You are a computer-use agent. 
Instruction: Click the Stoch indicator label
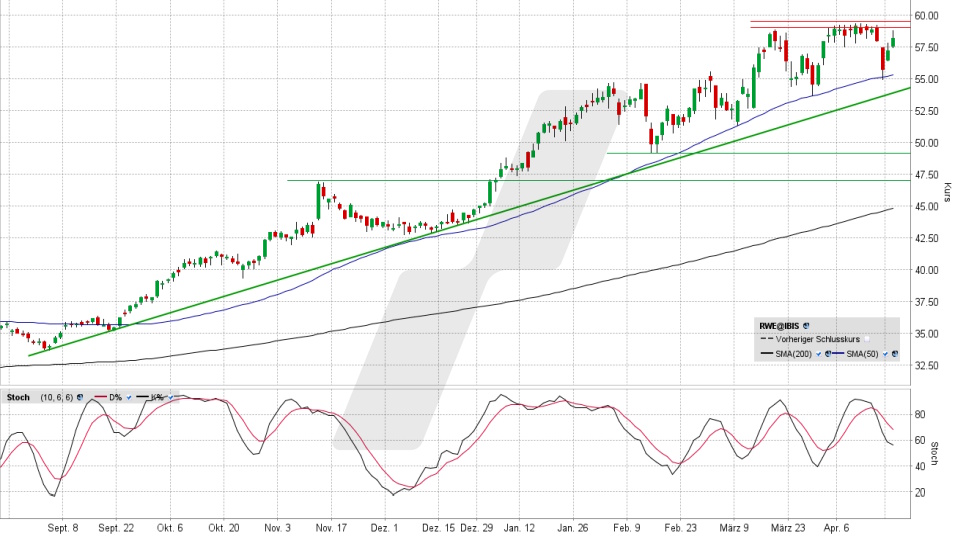pos(18,397)
